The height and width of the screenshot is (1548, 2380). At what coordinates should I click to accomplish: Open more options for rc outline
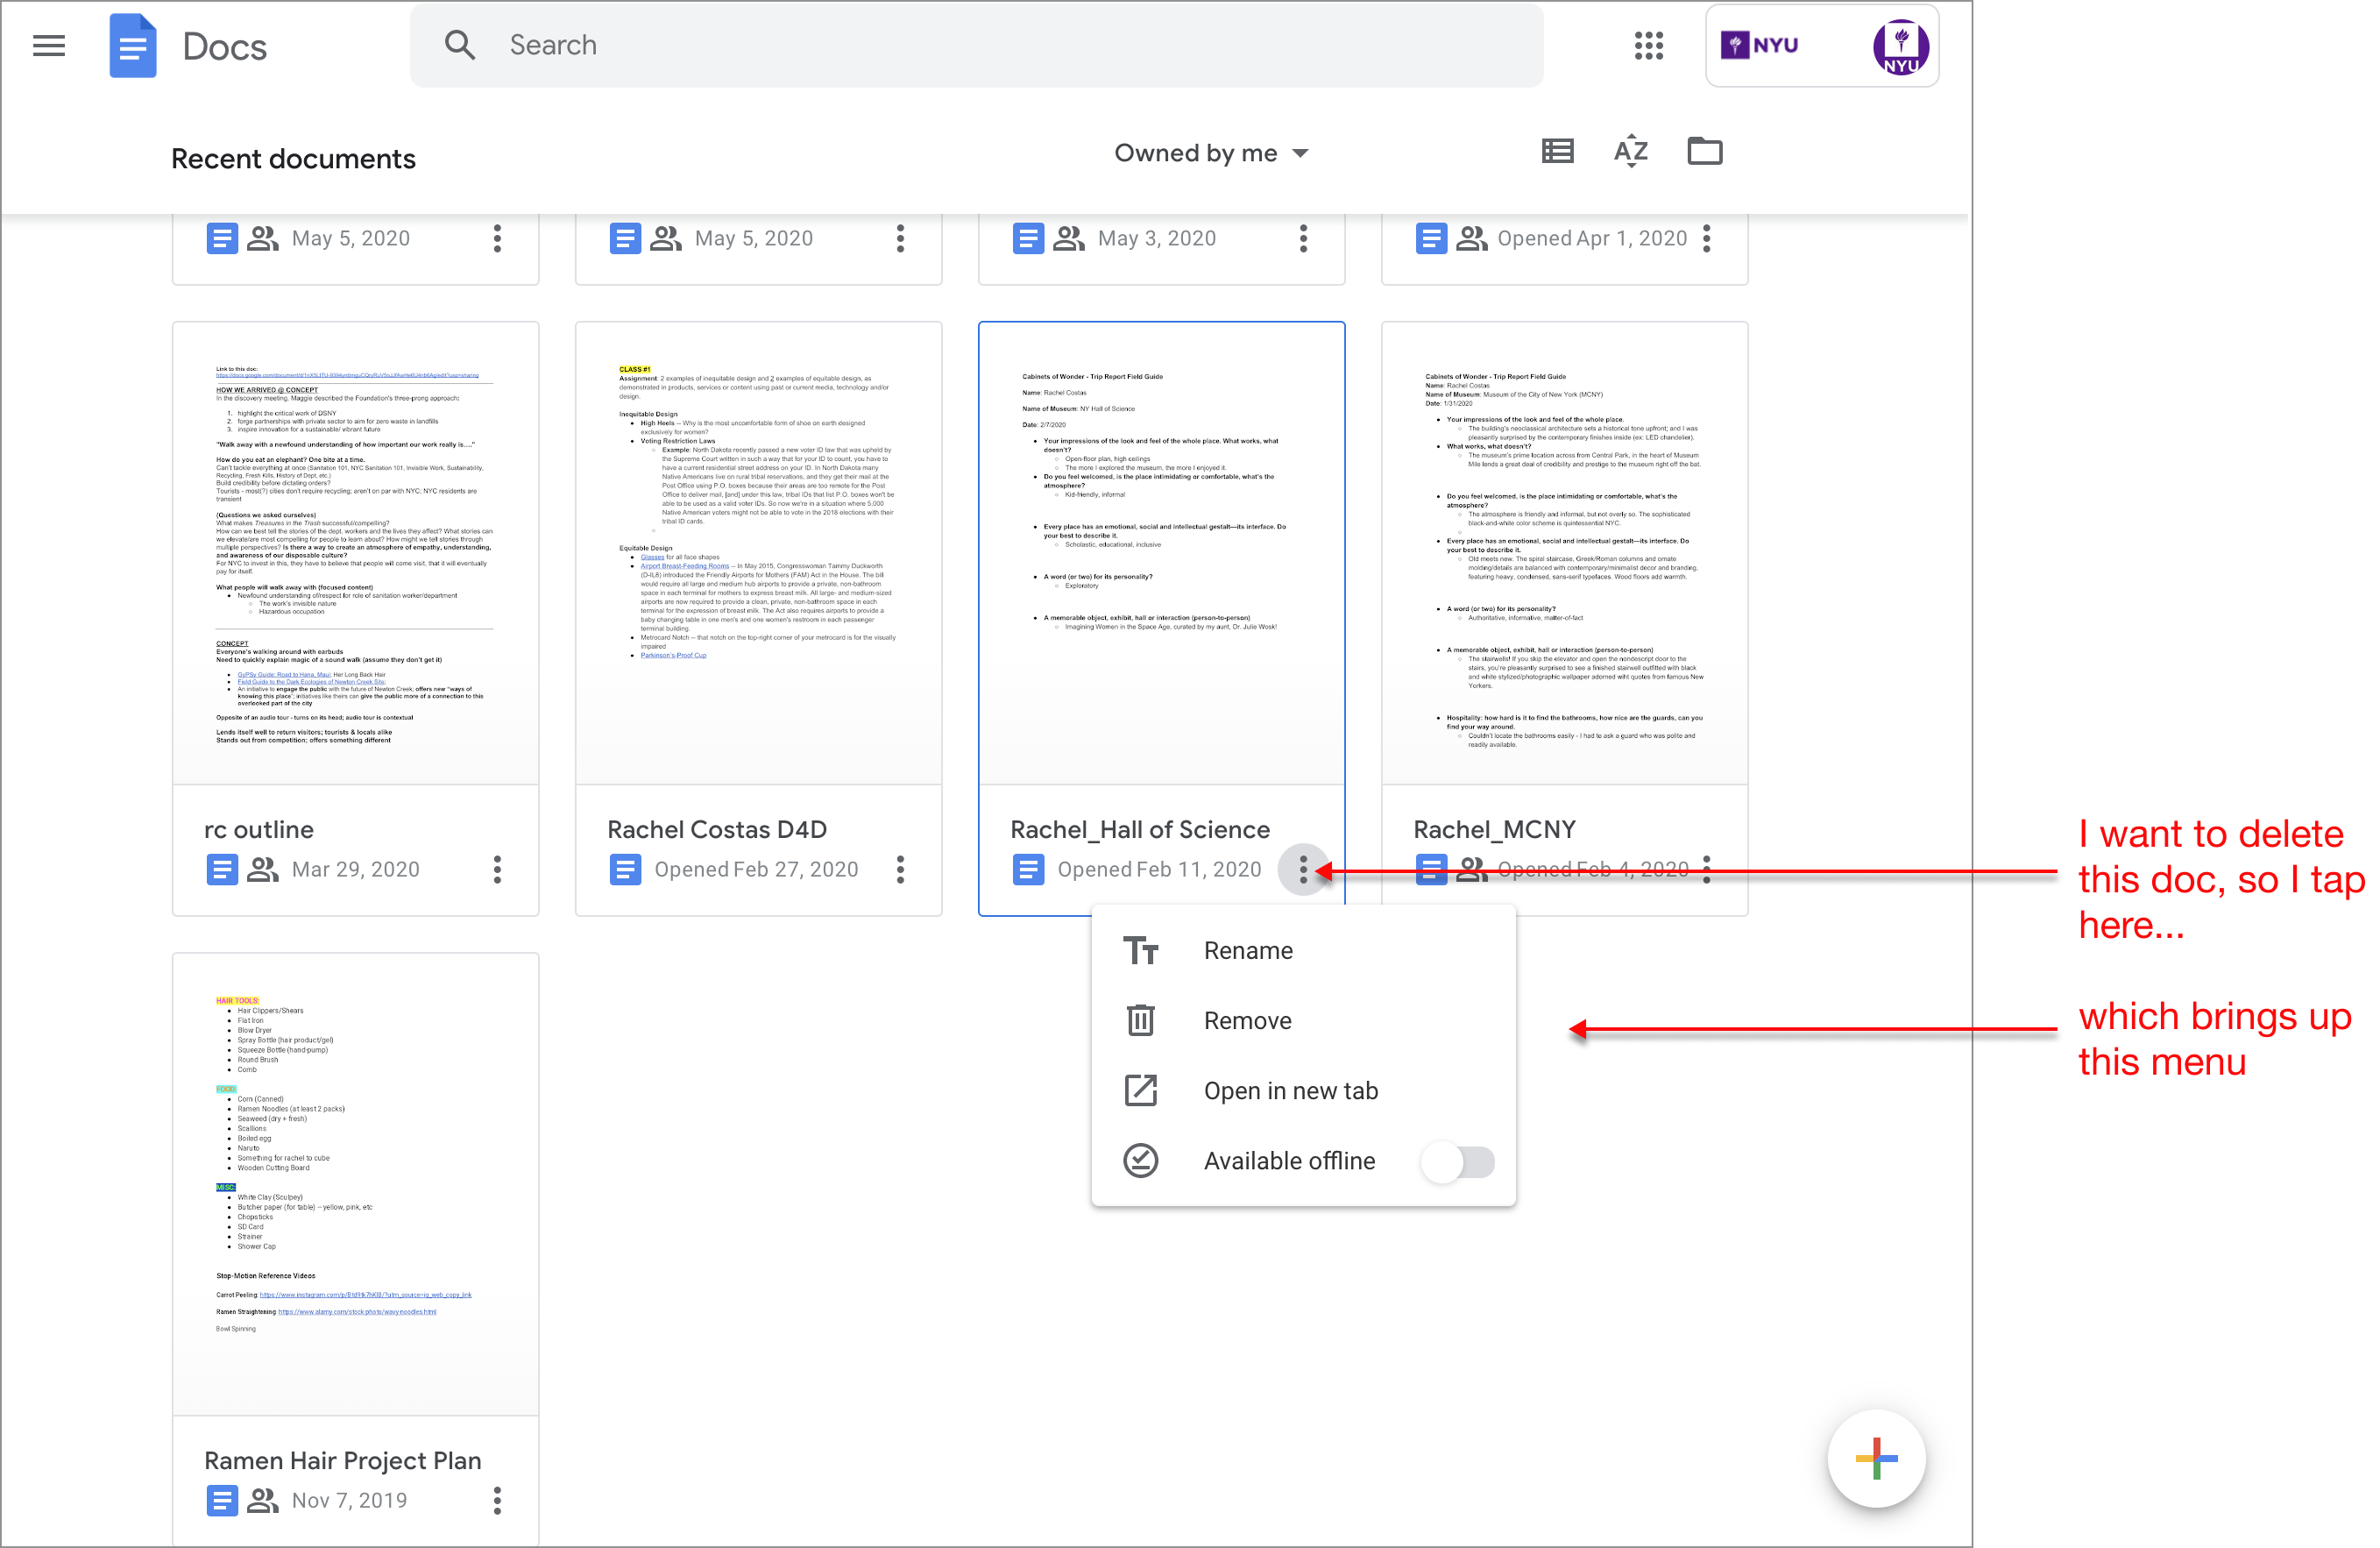[x=497, y=869]
